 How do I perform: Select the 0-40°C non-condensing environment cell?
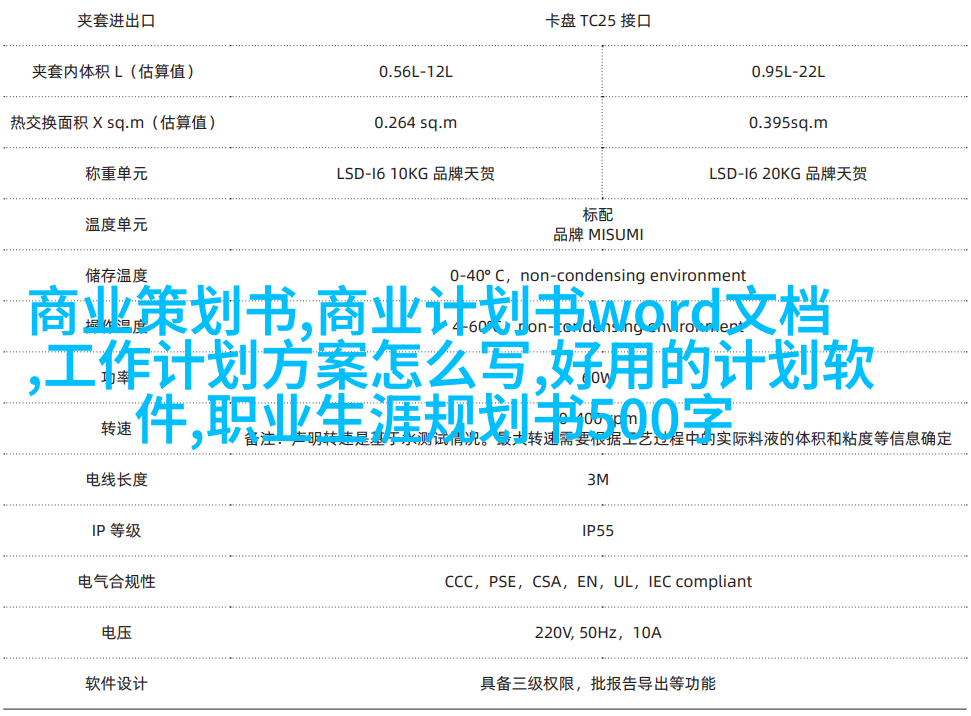tap(598, 275)
